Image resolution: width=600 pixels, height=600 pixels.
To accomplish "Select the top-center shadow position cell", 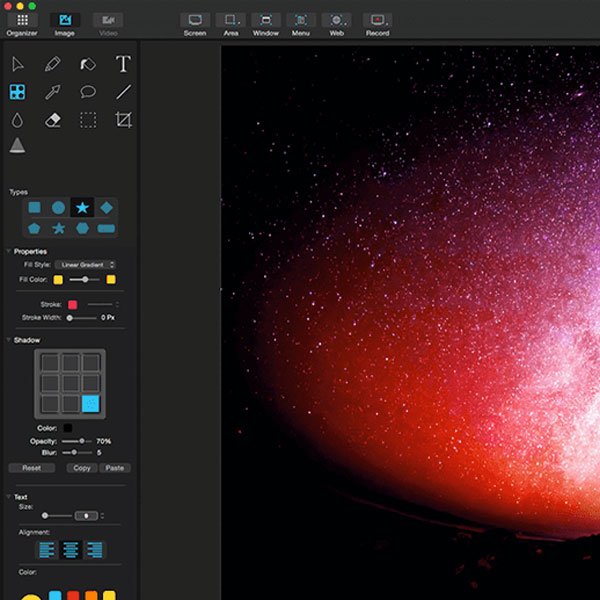I will [70, 363].
